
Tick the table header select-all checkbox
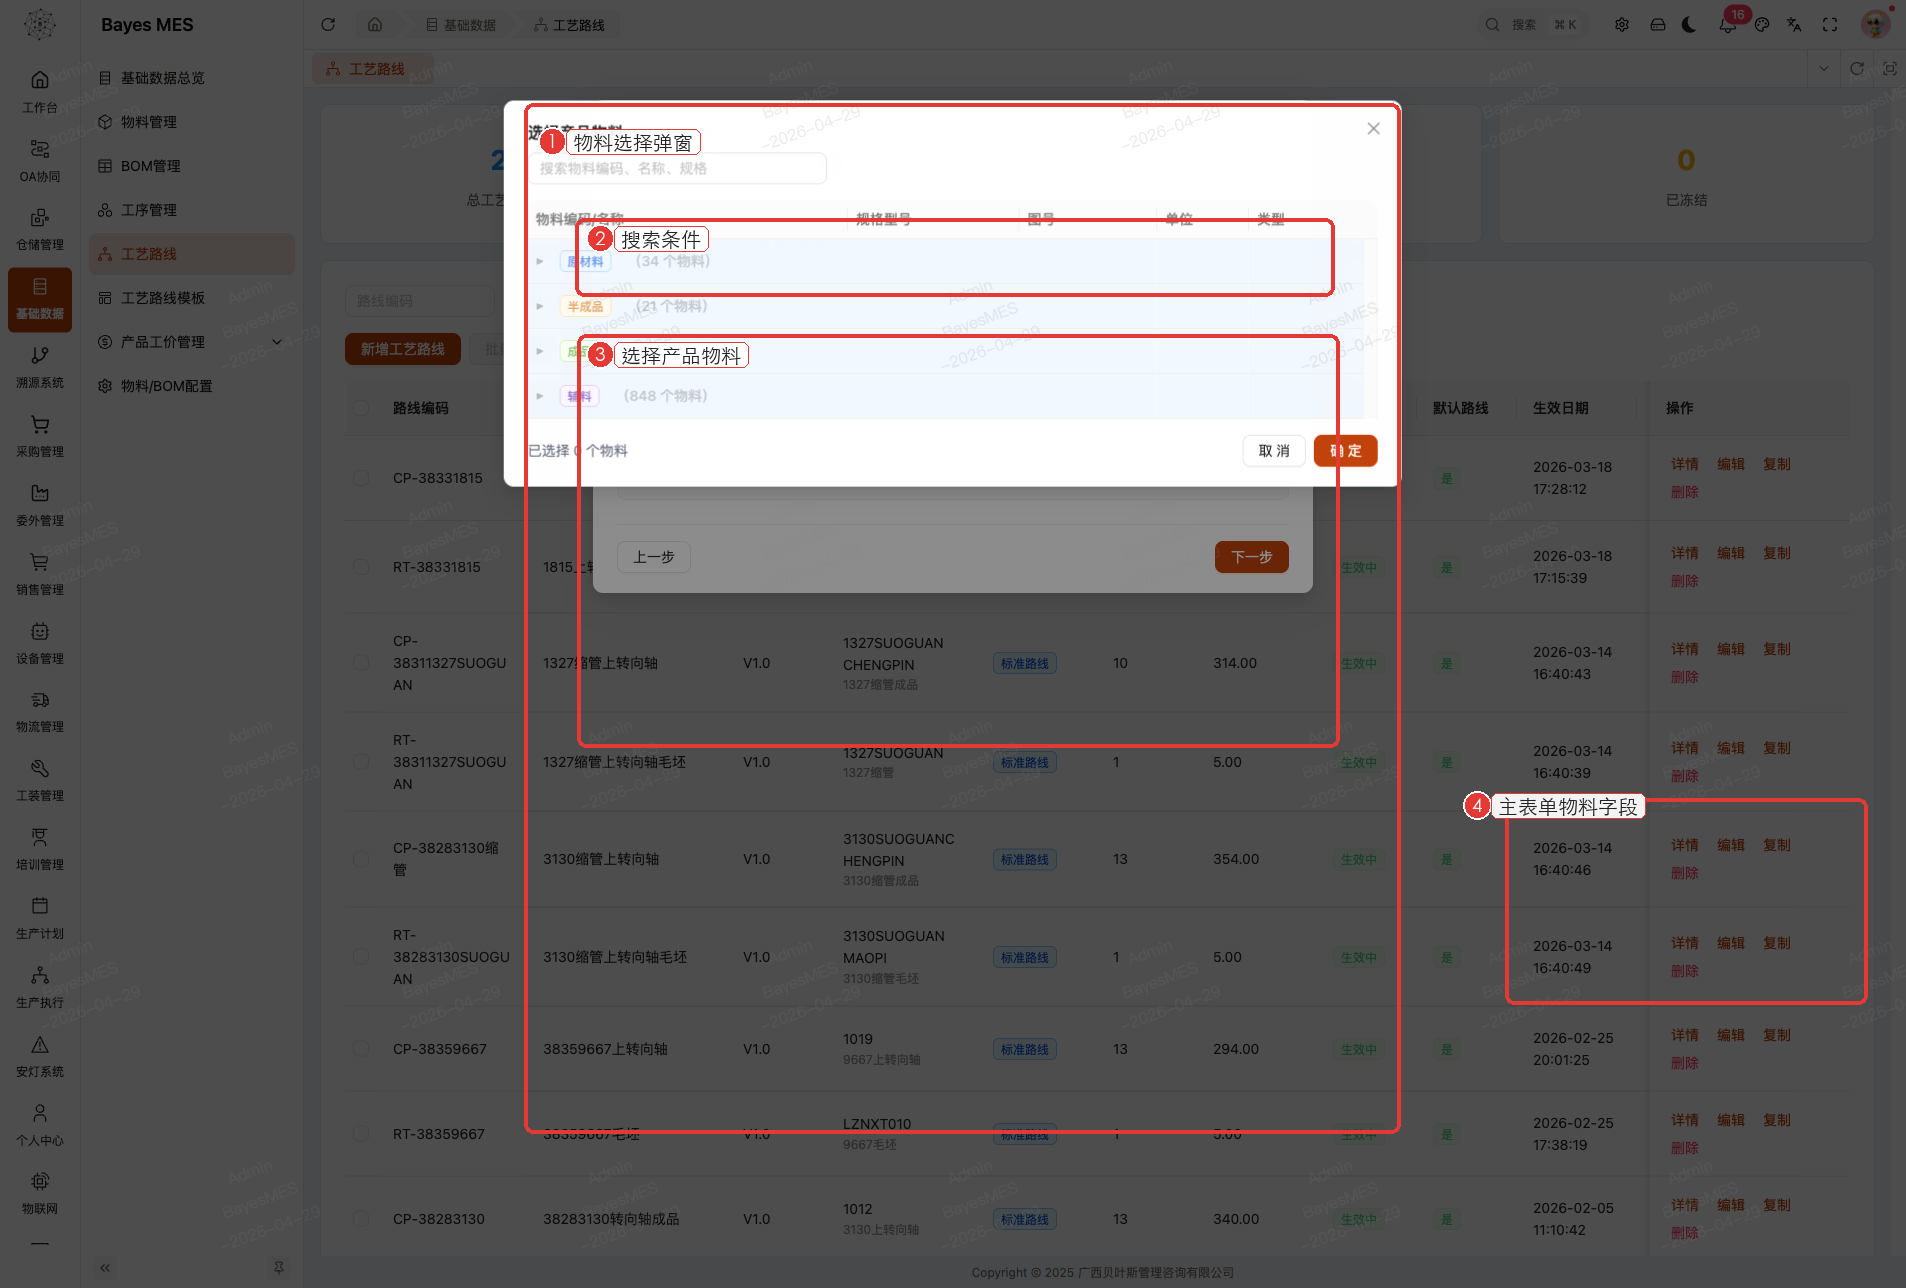click(361, 408)
